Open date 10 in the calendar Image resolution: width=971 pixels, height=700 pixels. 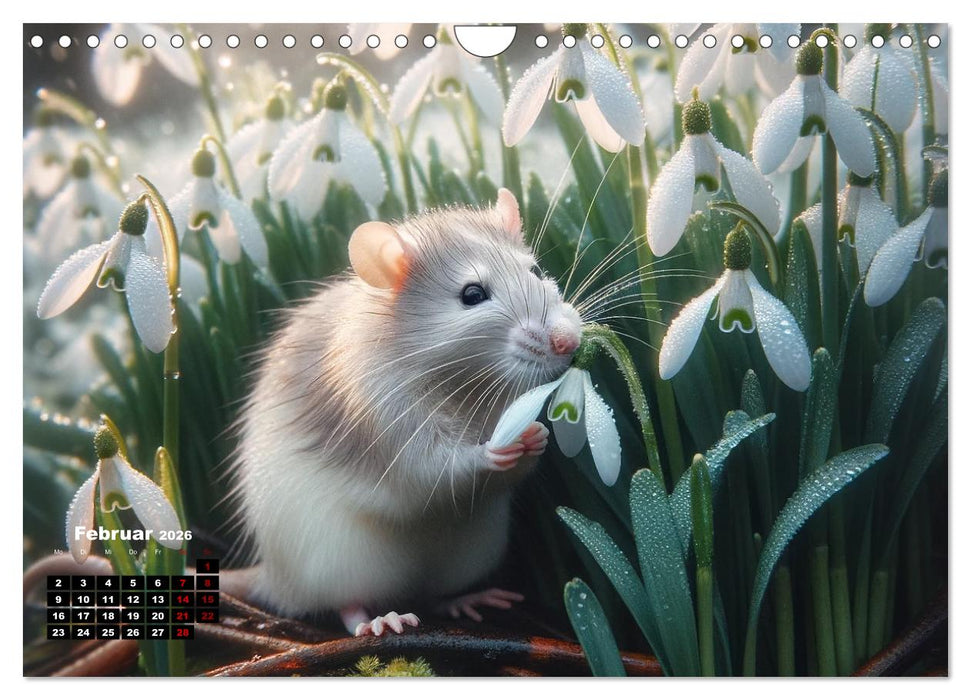82,598
